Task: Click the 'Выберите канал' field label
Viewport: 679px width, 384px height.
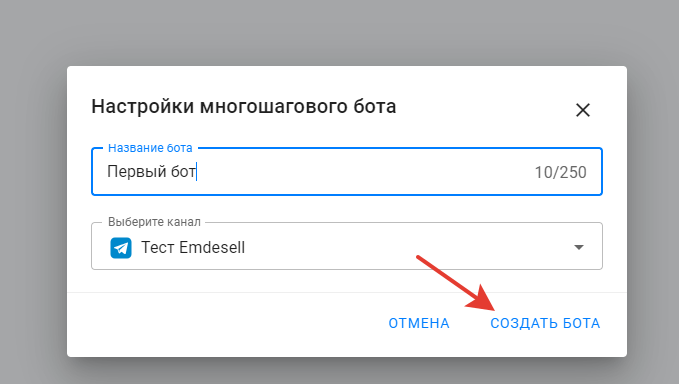Action: [154, 222]
